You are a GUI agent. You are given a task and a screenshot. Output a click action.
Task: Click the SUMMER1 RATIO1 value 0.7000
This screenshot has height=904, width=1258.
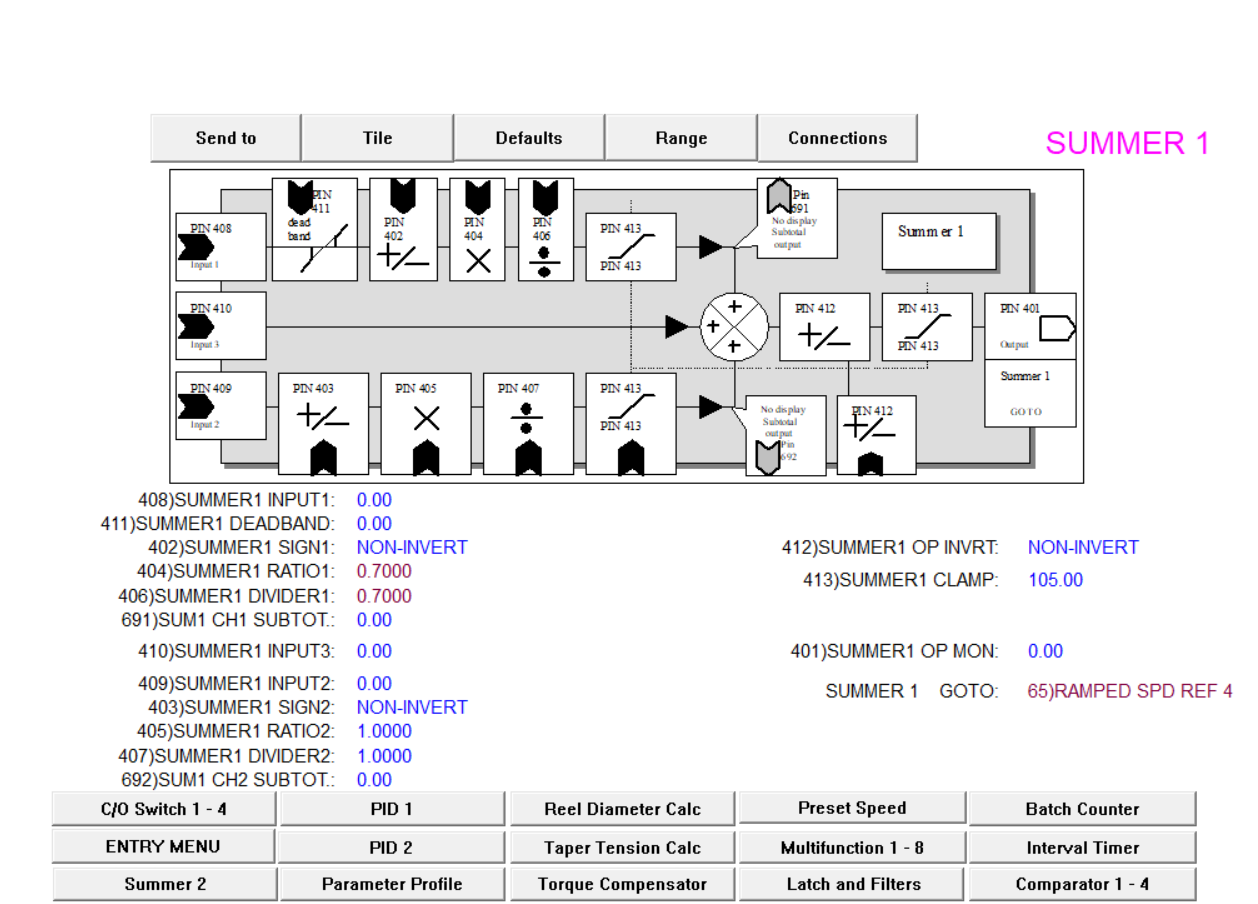click(x=384, y=572)
